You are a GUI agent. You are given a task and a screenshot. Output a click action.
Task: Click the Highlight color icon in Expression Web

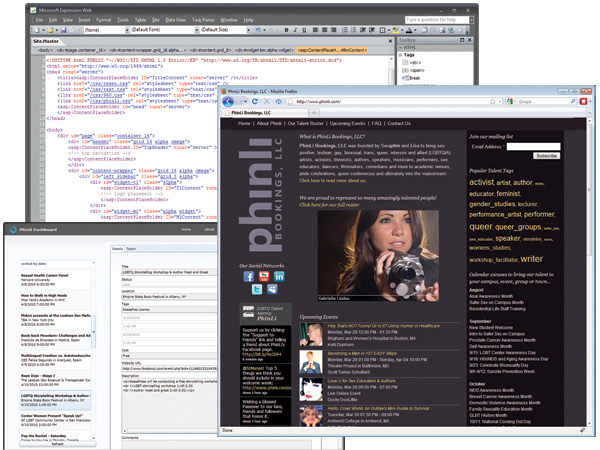pos(395,30)
